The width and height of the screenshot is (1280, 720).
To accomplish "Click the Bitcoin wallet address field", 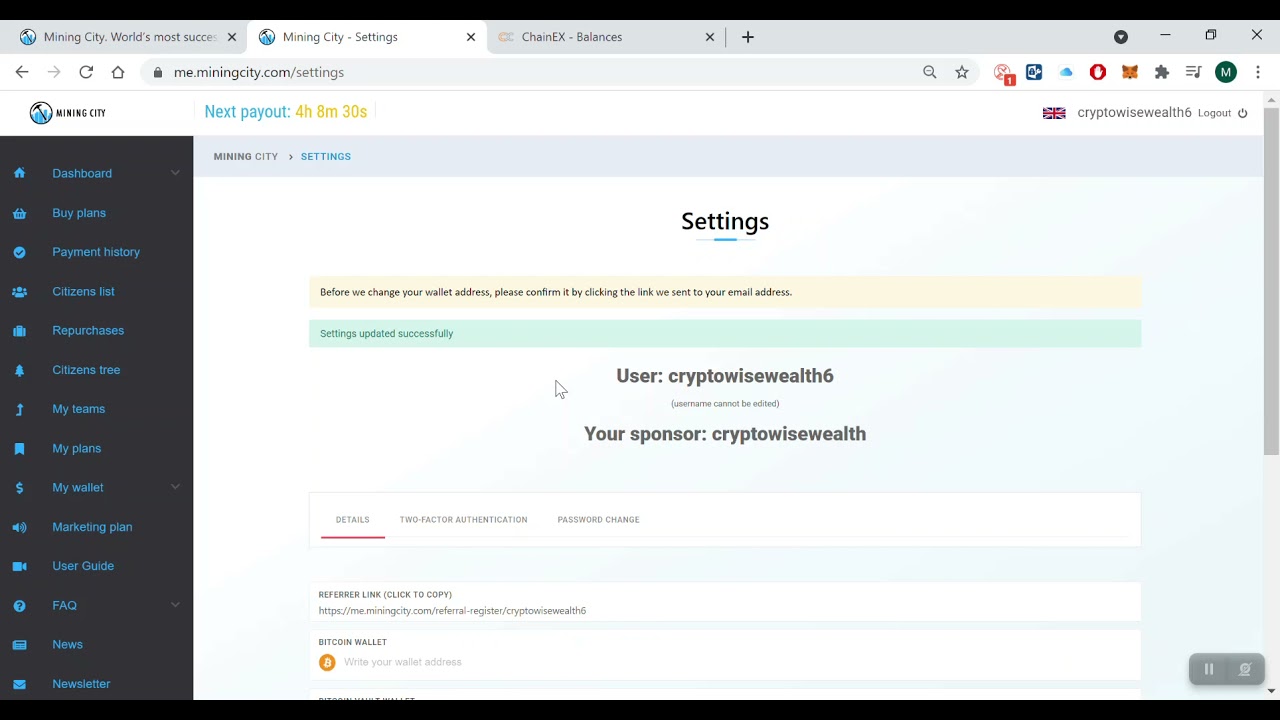I will (x=725, y=662).
